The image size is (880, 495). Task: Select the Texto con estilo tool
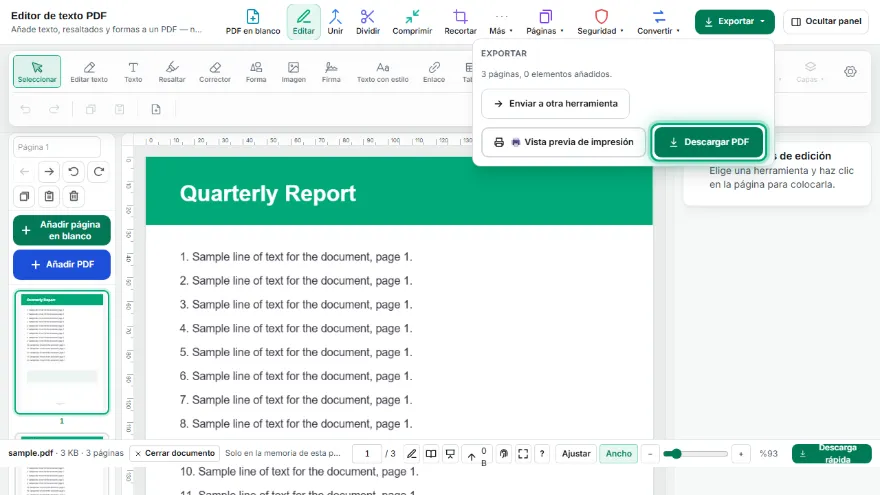pyautogui.click(x=383, y=72)
